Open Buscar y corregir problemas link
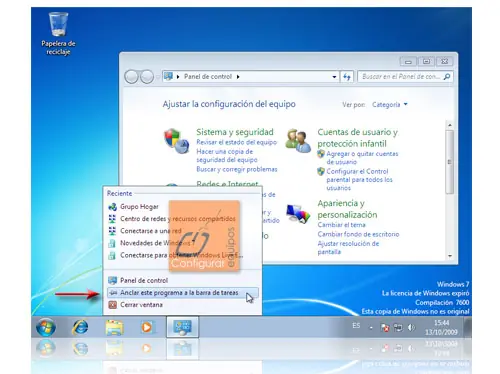500x374 pixels. 237,169
